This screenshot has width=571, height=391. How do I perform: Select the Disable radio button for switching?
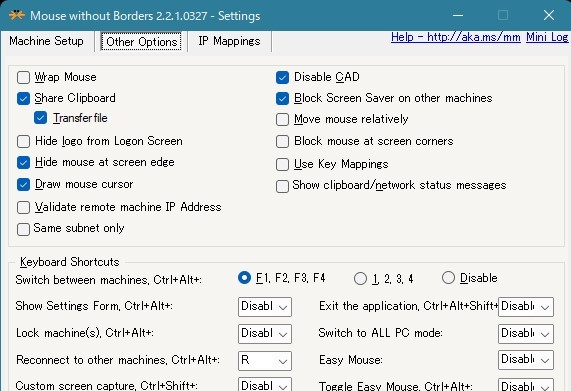pos(448,277)
